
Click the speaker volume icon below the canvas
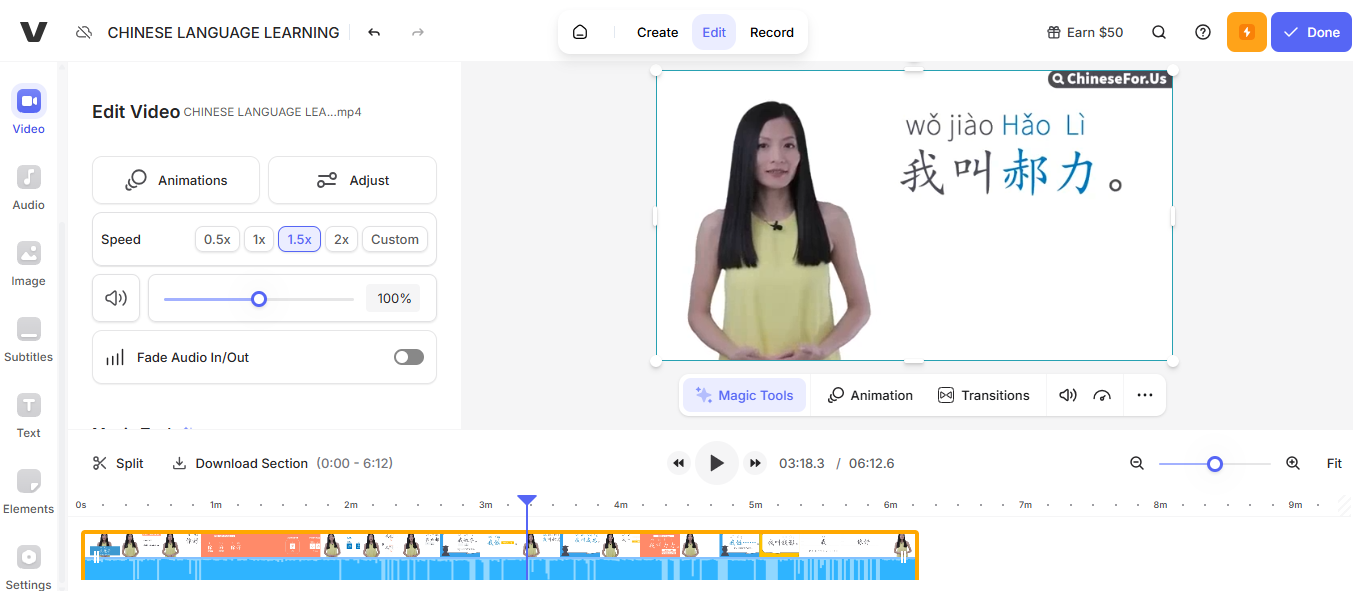[x=1067, y=395]
